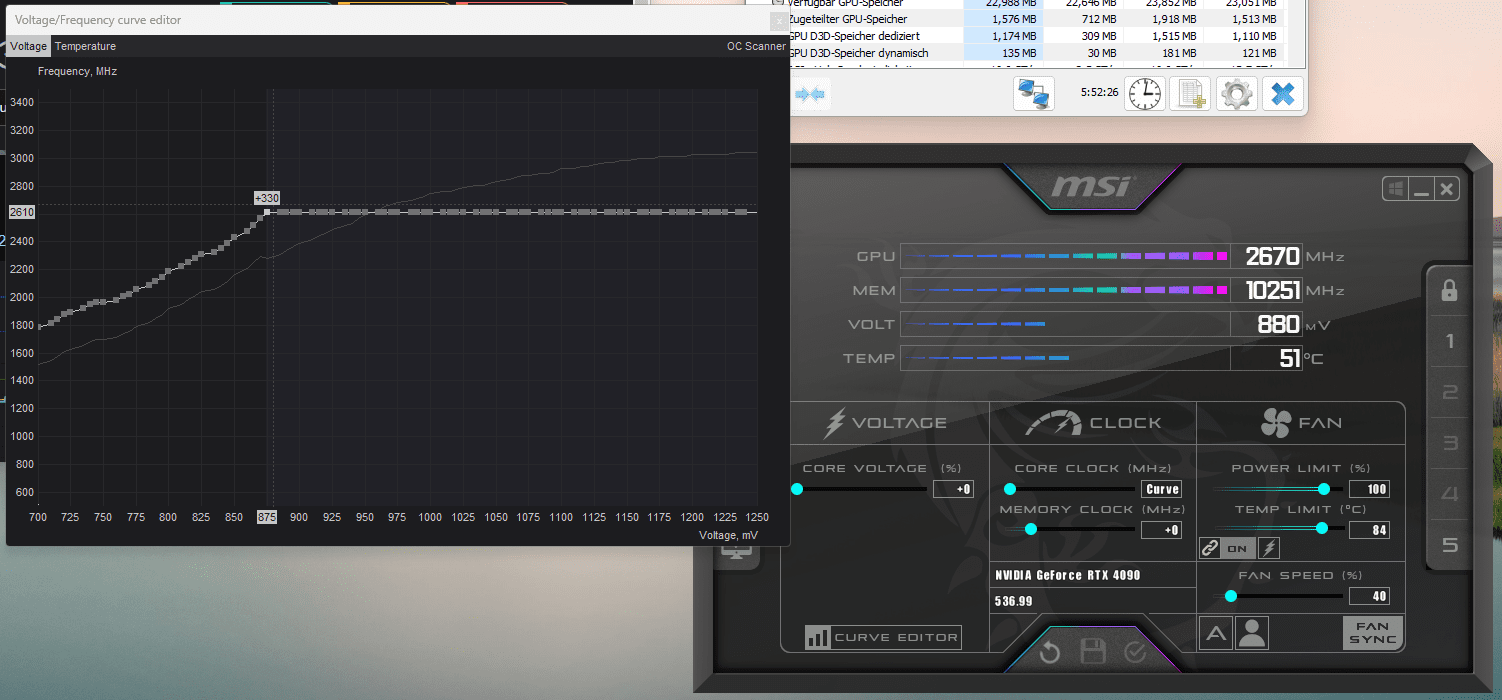Collapse sensor columns with the blue arrows icon

810,94
